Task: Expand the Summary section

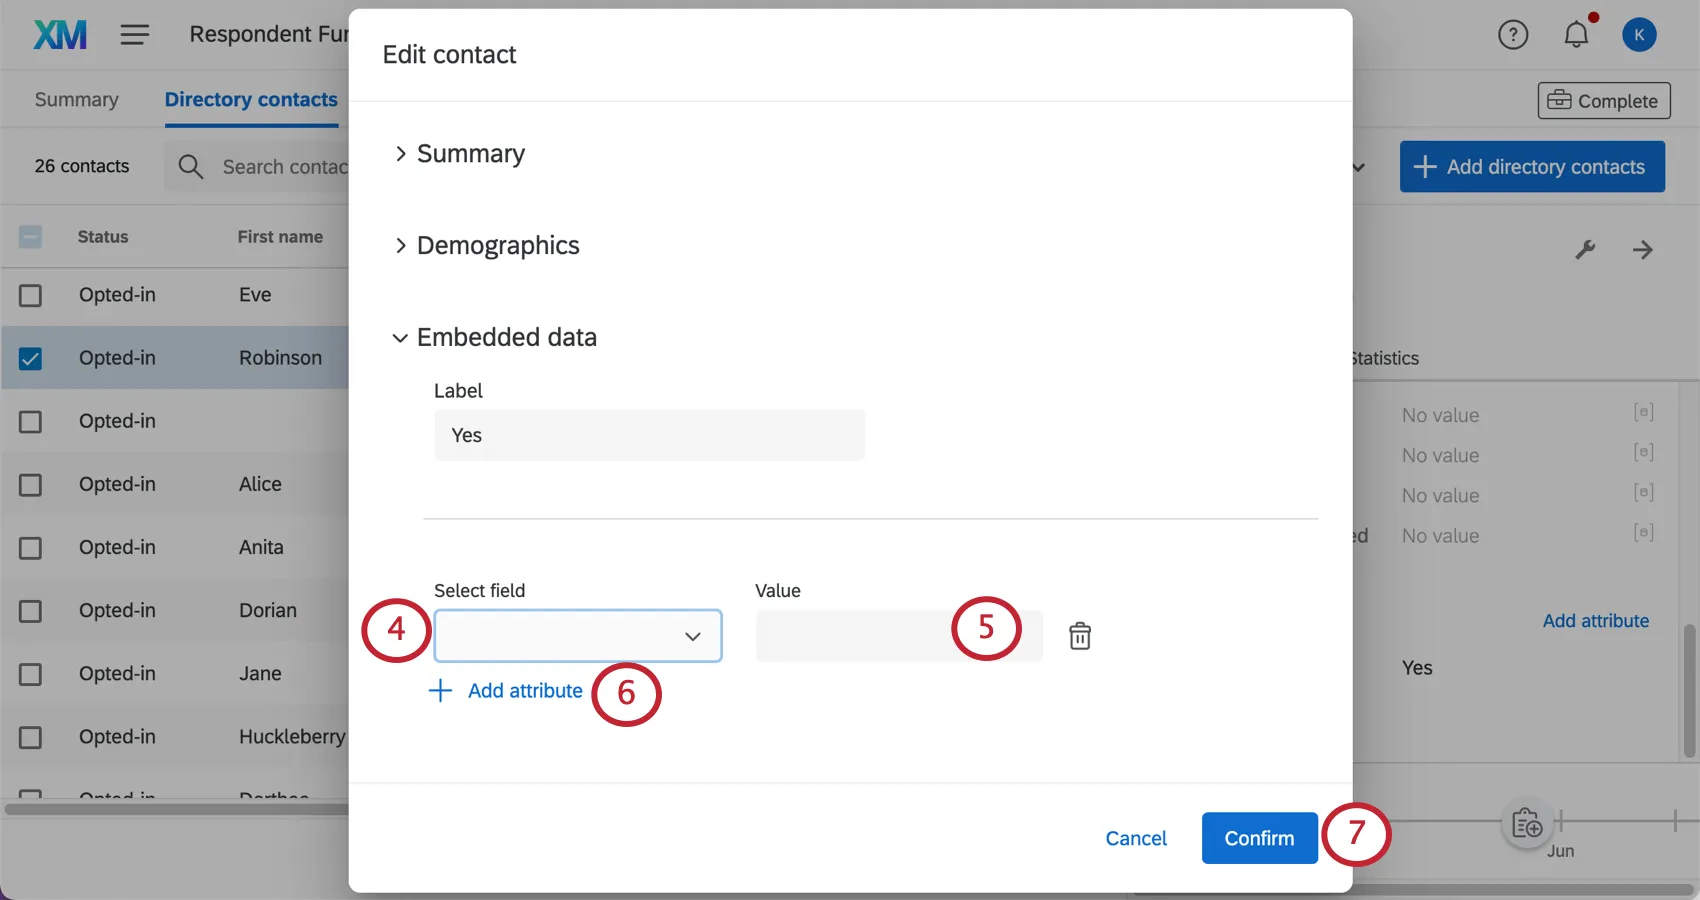Action: 470,154
